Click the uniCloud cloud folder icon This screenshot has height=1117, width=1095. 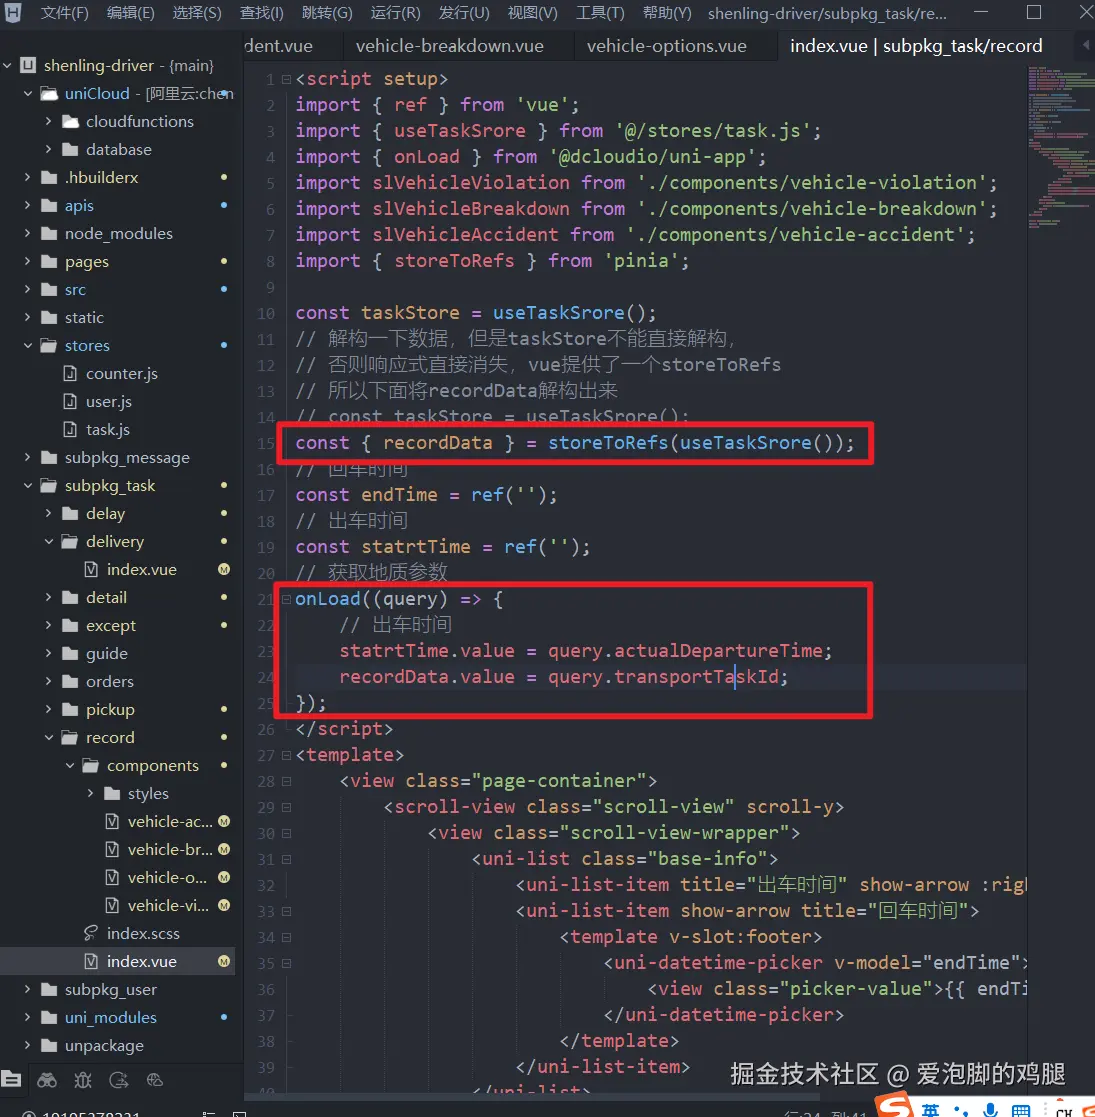click(49, 93)
